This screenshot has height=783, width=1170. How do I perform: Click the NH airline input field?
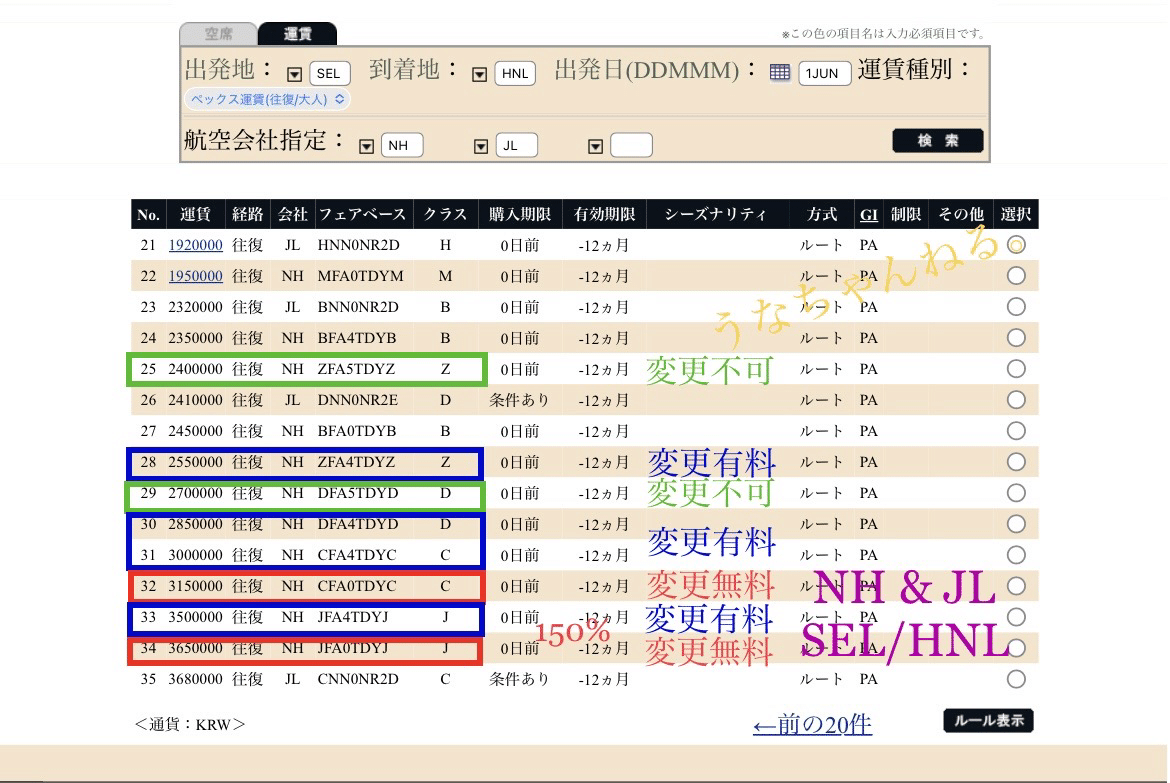401,145
